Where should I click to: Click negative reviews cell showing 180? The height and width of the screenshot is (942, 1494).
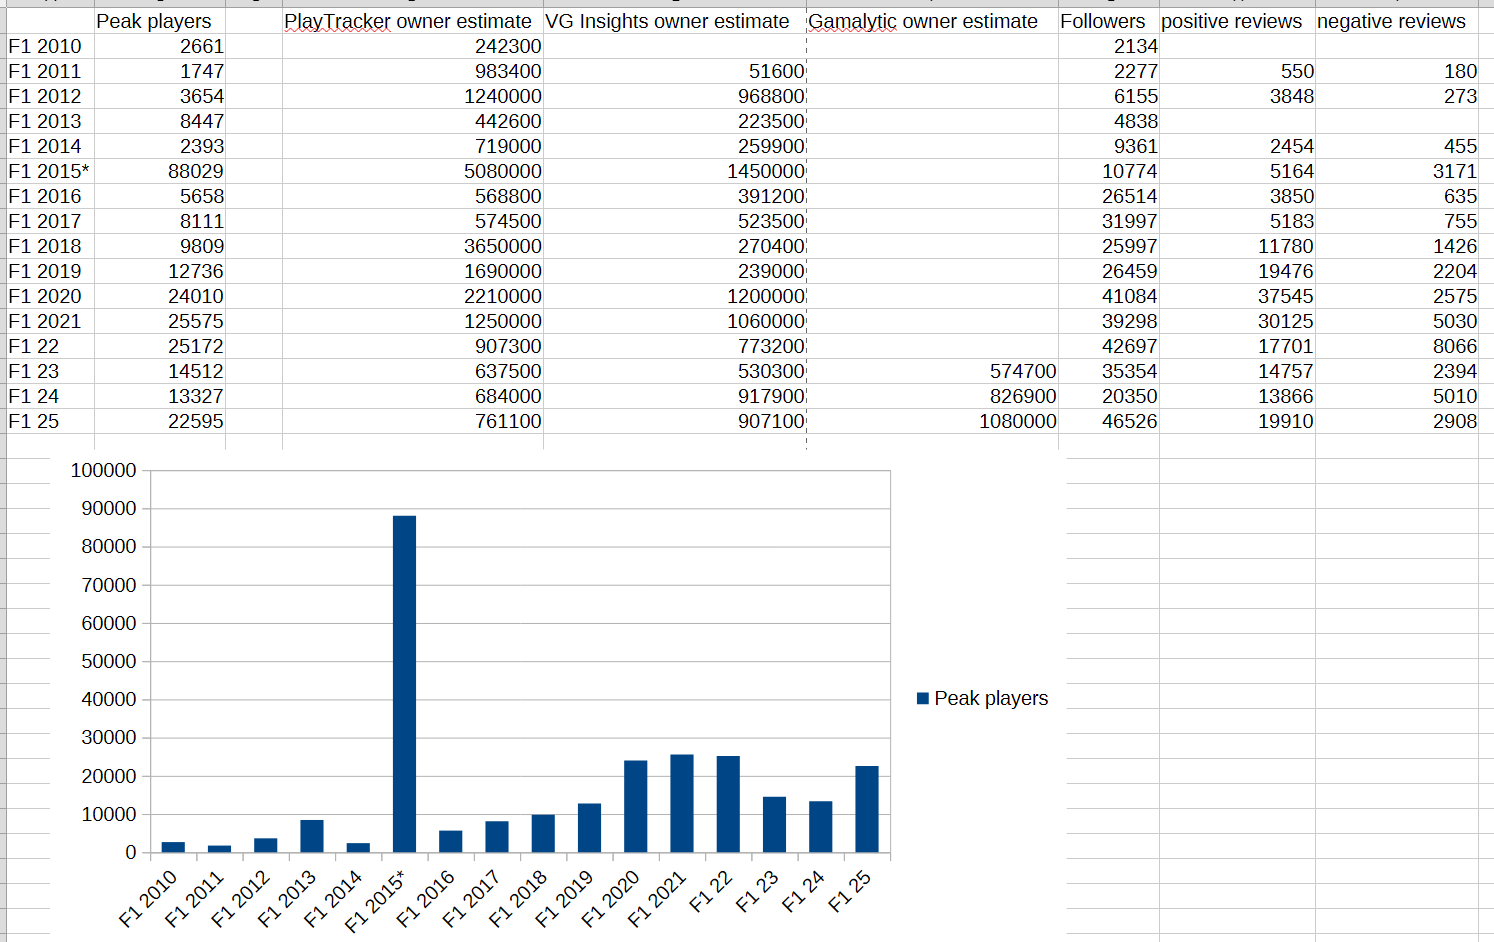(1397, 71)
